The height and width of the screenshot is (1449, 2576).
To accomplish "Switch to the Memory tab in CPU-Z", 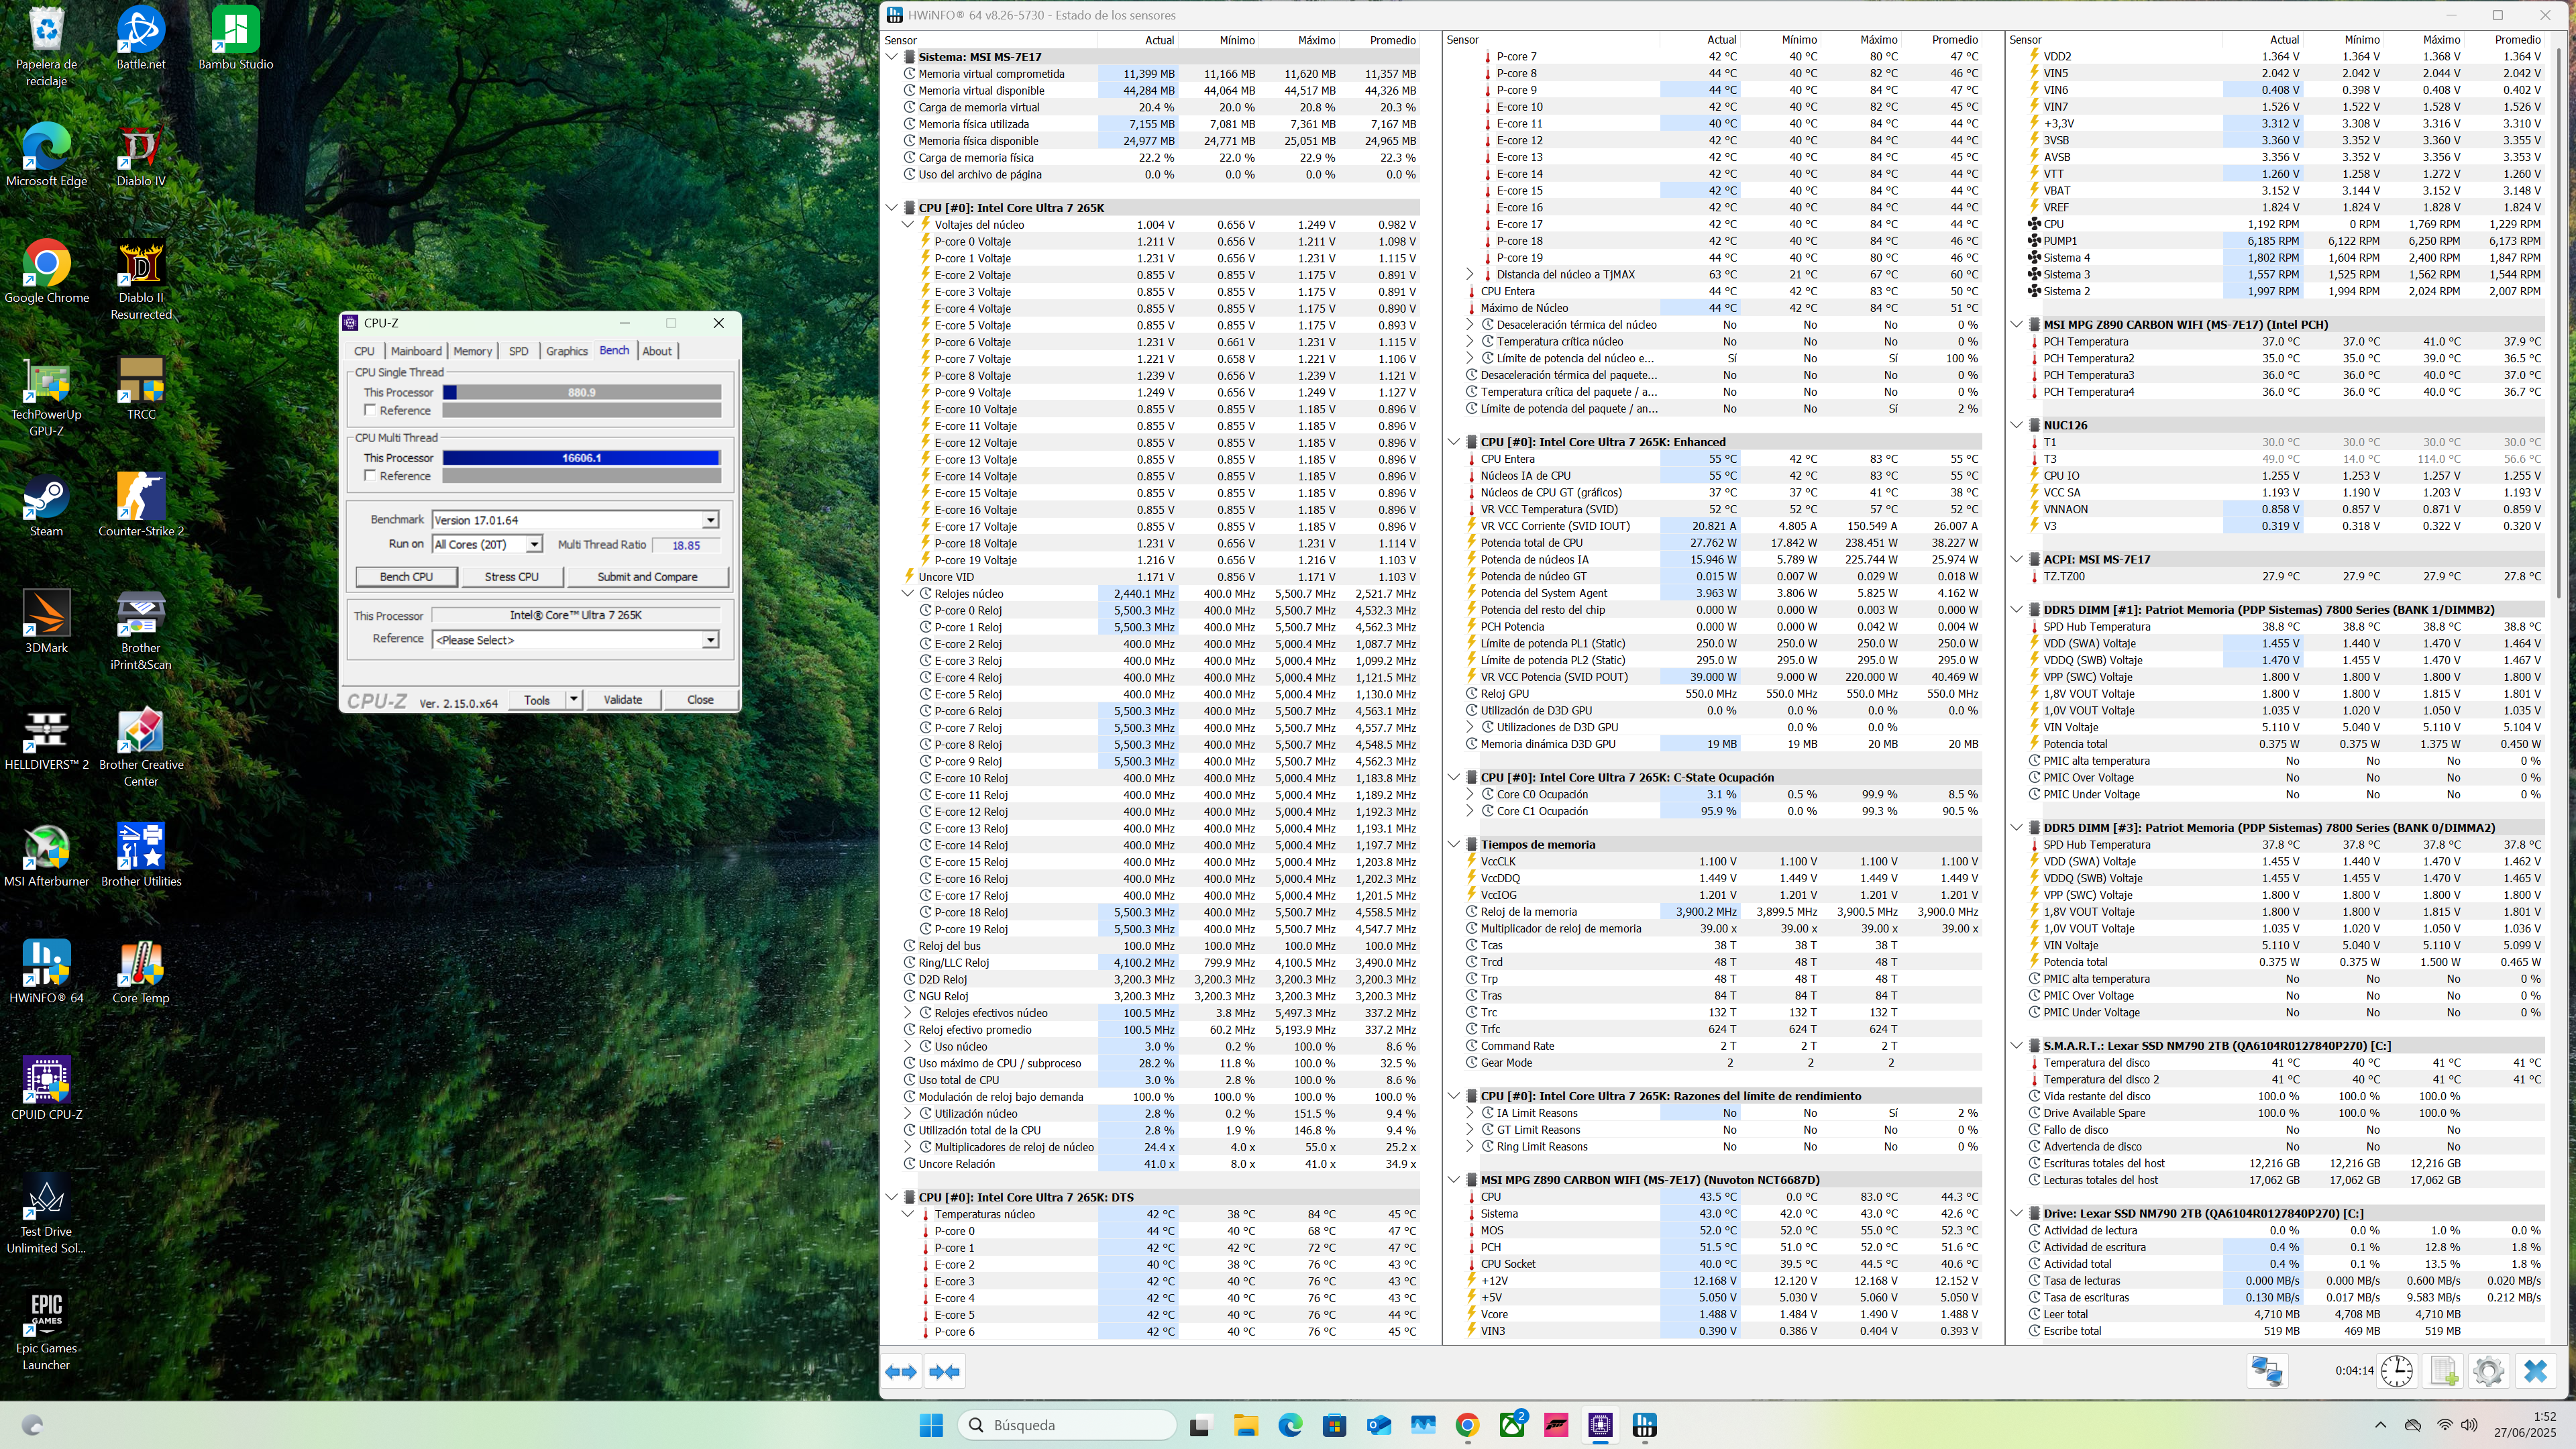I will [473, 351].
